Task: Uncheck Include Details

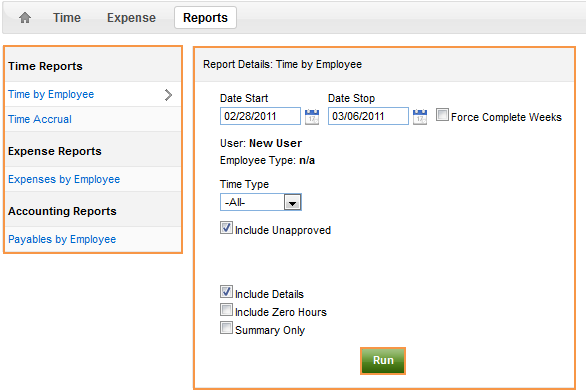Action: (x=226, y=292)
